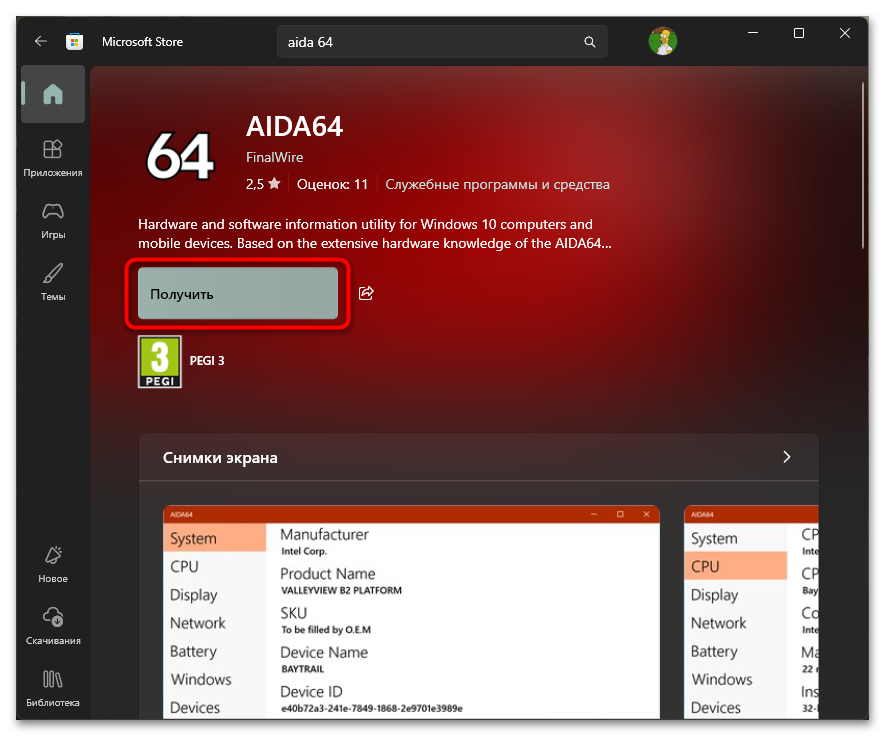The height and width of the screenshot is (736, 885).
Task: Open the Библиотека library
Action: [53, 688]
